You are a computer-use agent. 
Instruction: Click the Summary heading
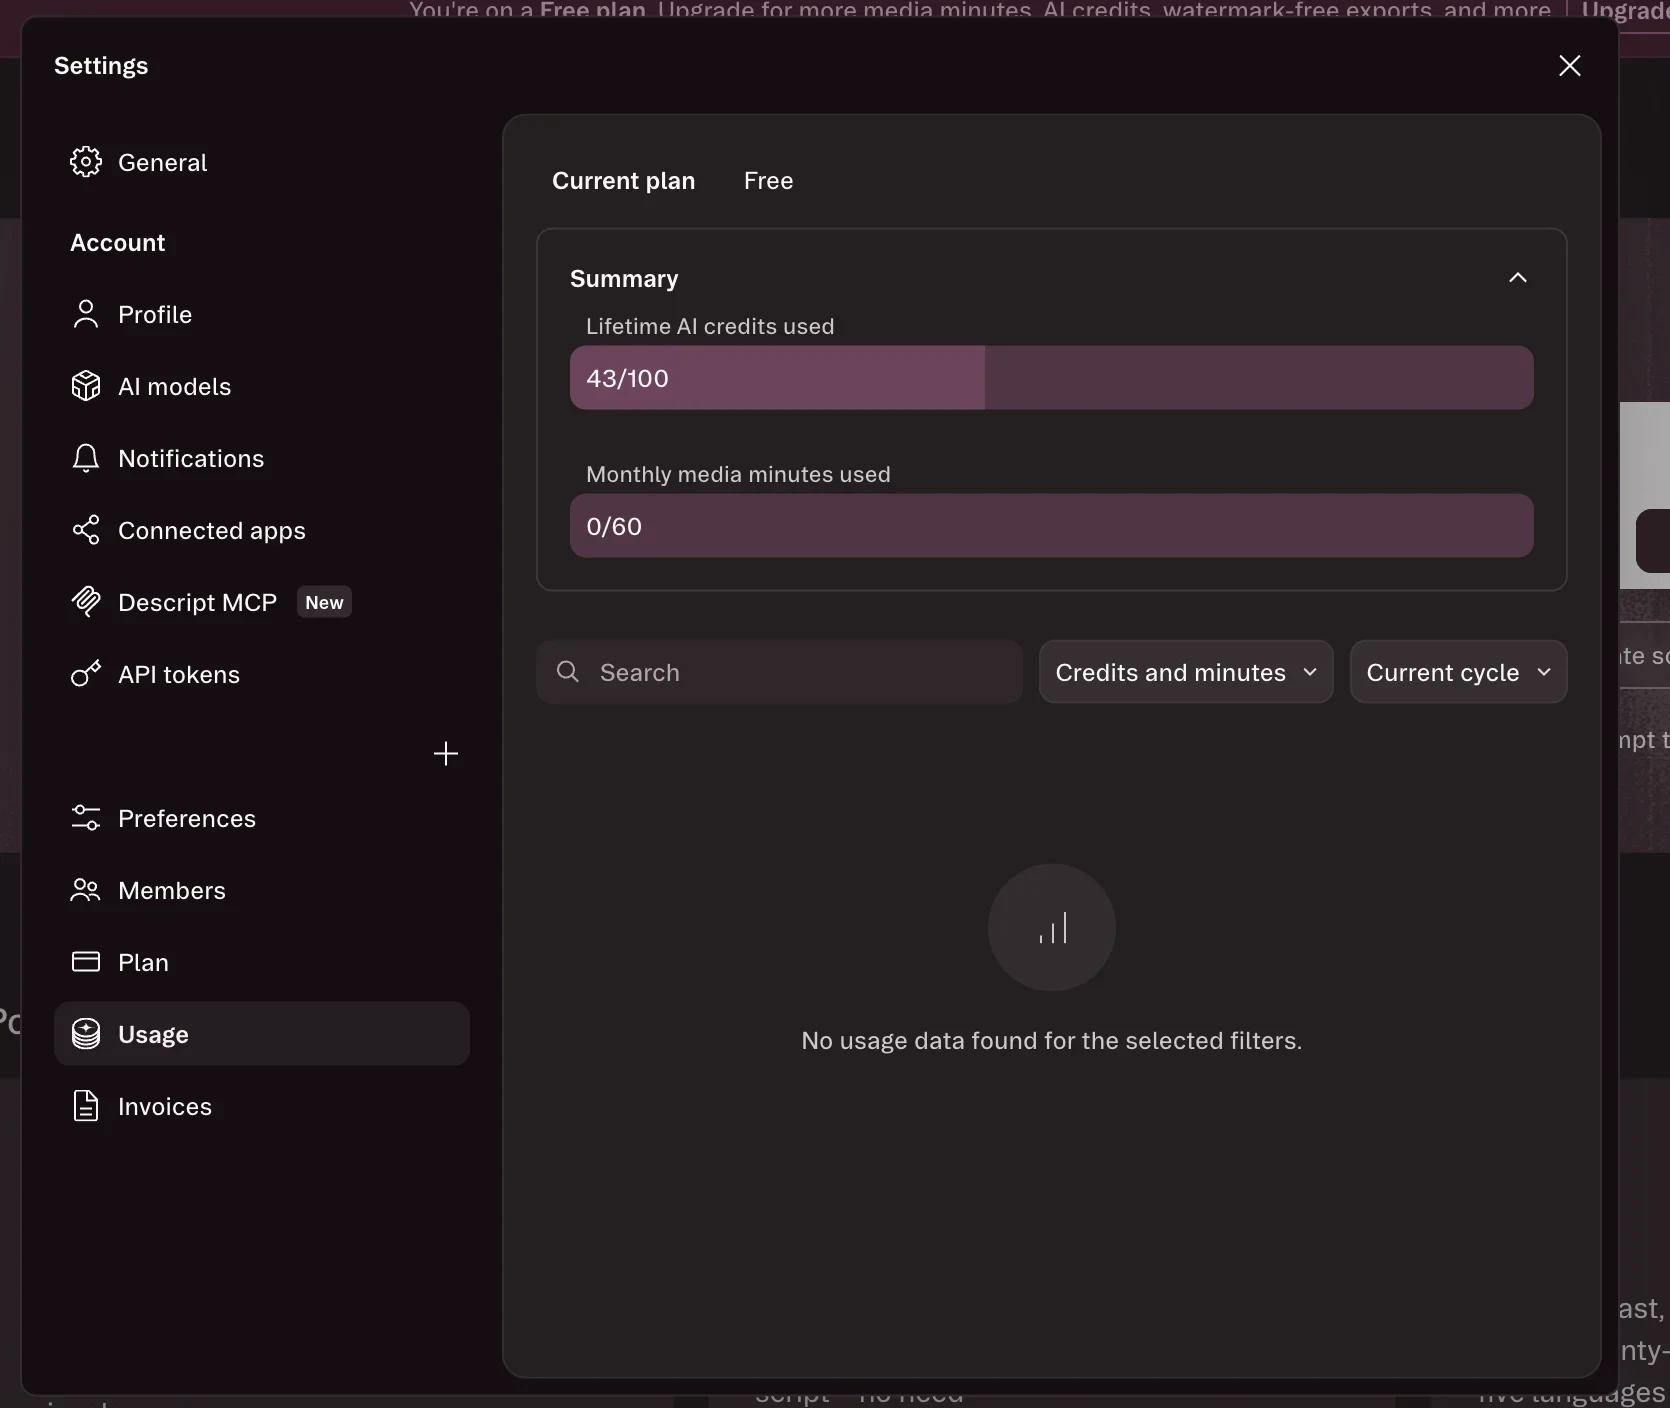pyautogui.click(x=624, y=279)
